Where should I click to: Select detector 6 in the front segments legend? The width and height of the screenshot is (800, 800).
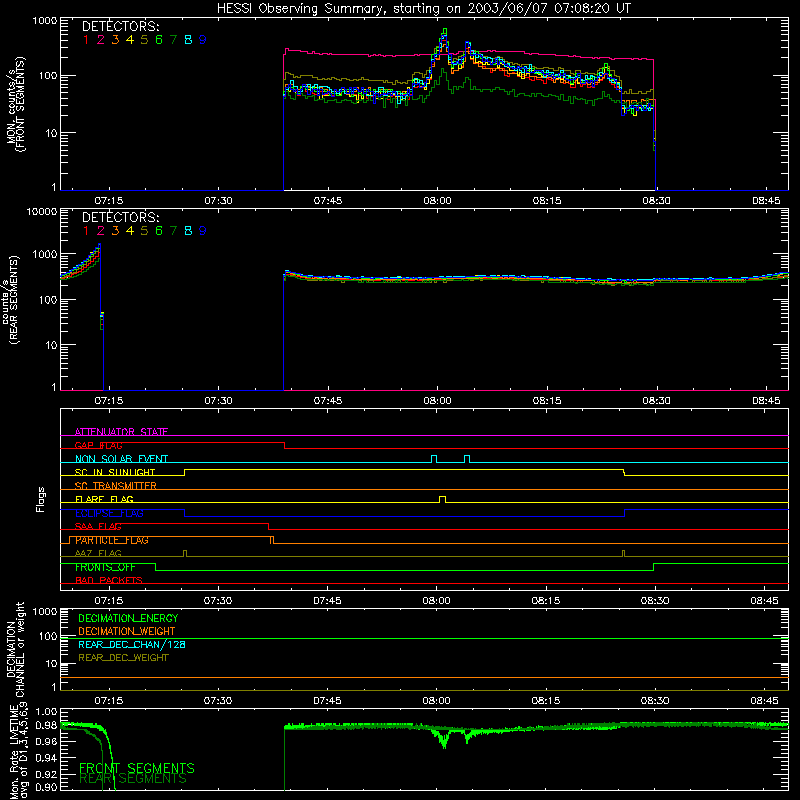coord(159,40)
